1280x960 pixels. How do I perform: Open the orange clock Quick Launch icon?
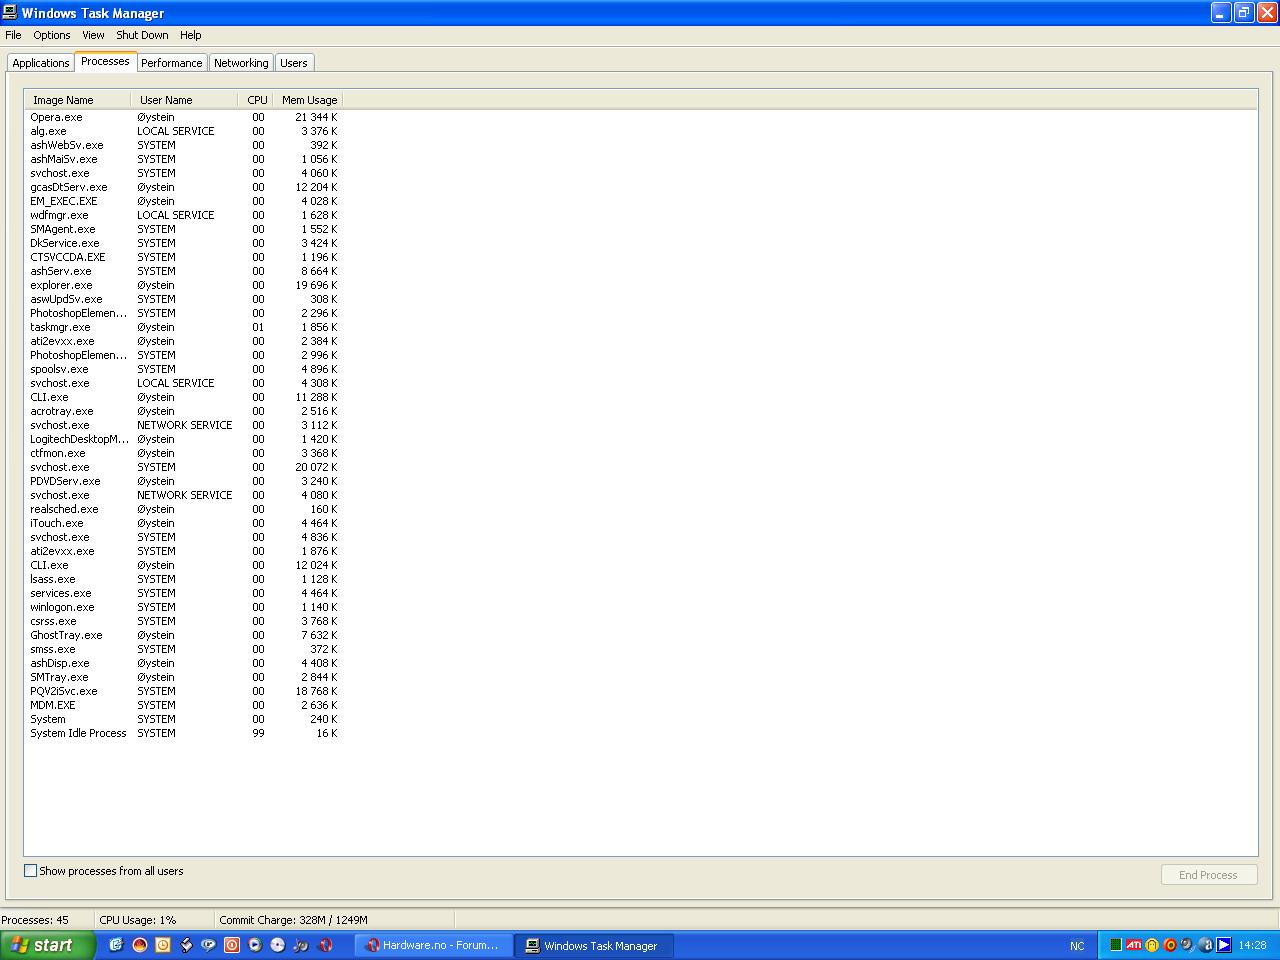(x=163, y=945)
